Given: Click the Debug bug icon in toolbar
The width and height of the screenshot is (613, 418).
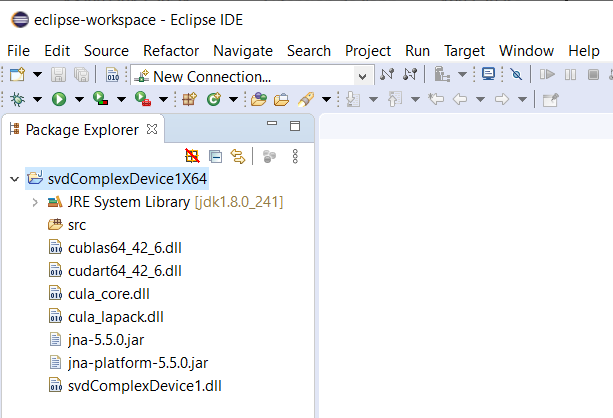Looking at the screenshot, I should pyautogui.click(x=17, y=99).
